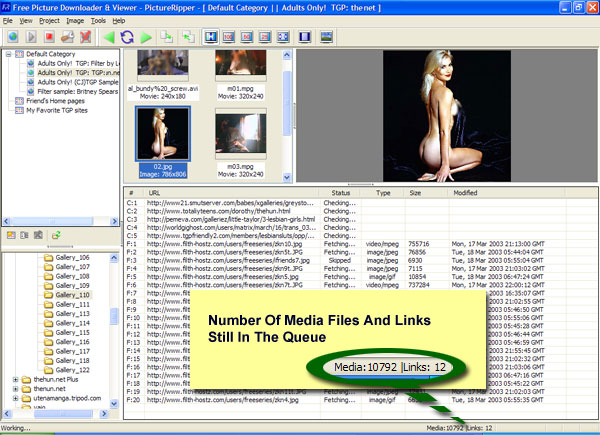The image size is (600, 435).
Task: Set zoom to 25 percent icon
Action: [x=264, y=37]
